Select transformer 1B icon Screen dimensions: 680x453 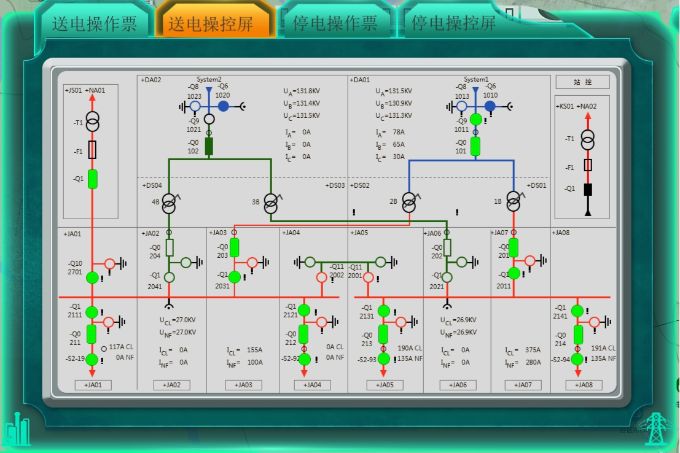pyautogui.click(x=513, y=203)
